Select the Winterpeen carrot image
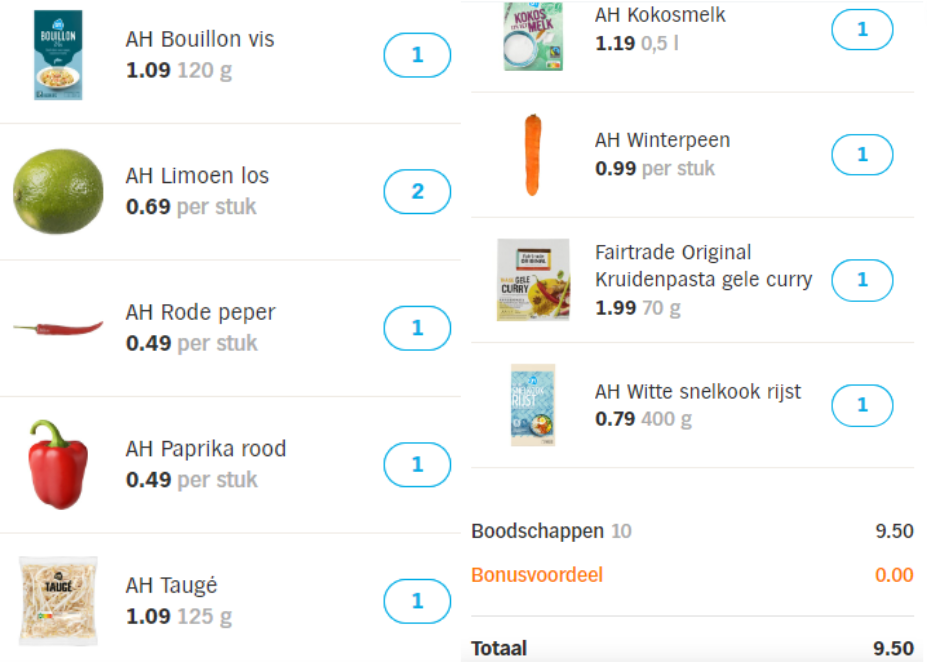927x667 pixels. click(x=533, y=155)
